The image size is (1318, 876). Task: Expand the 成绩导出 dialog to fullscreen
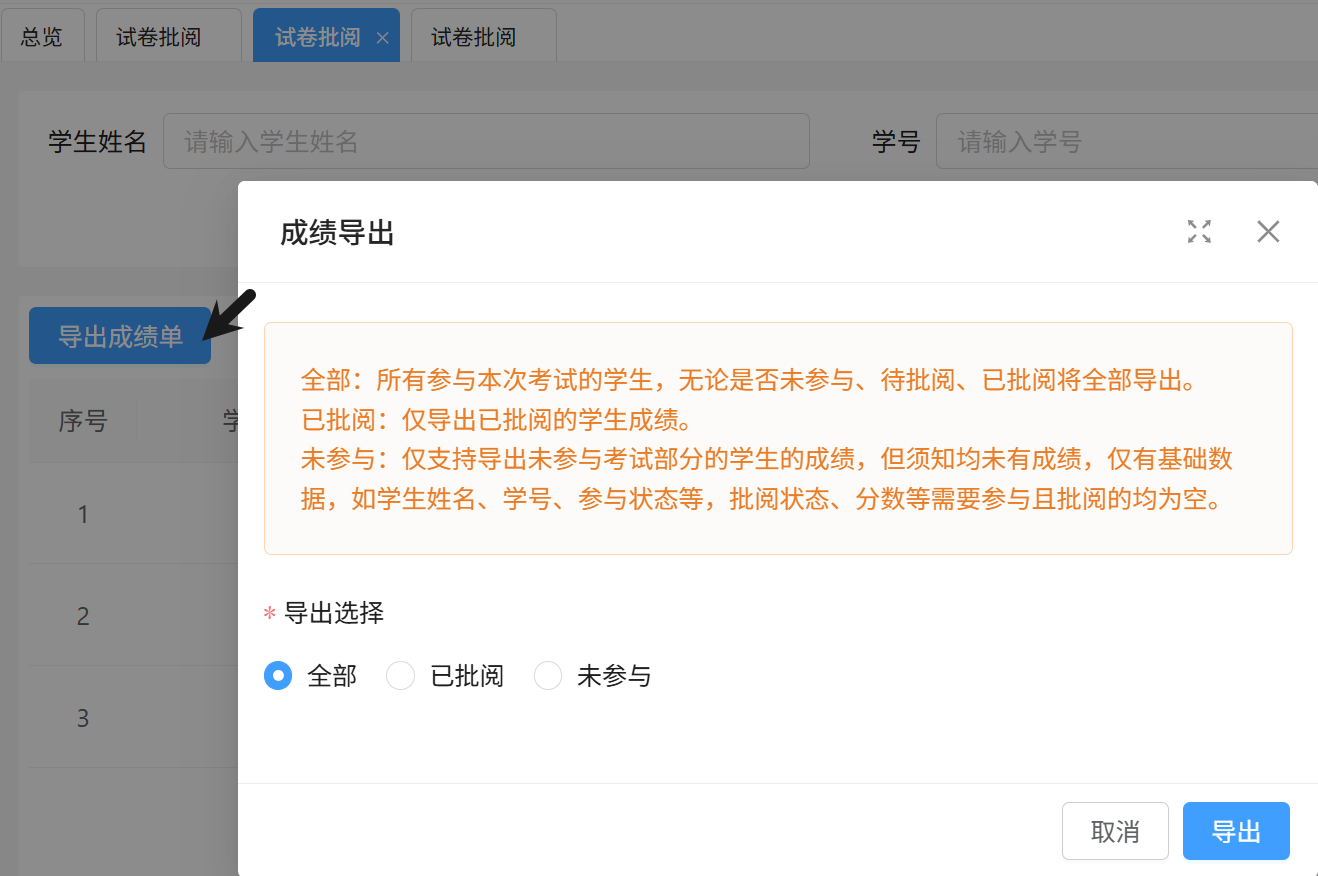coord(1199,232)
